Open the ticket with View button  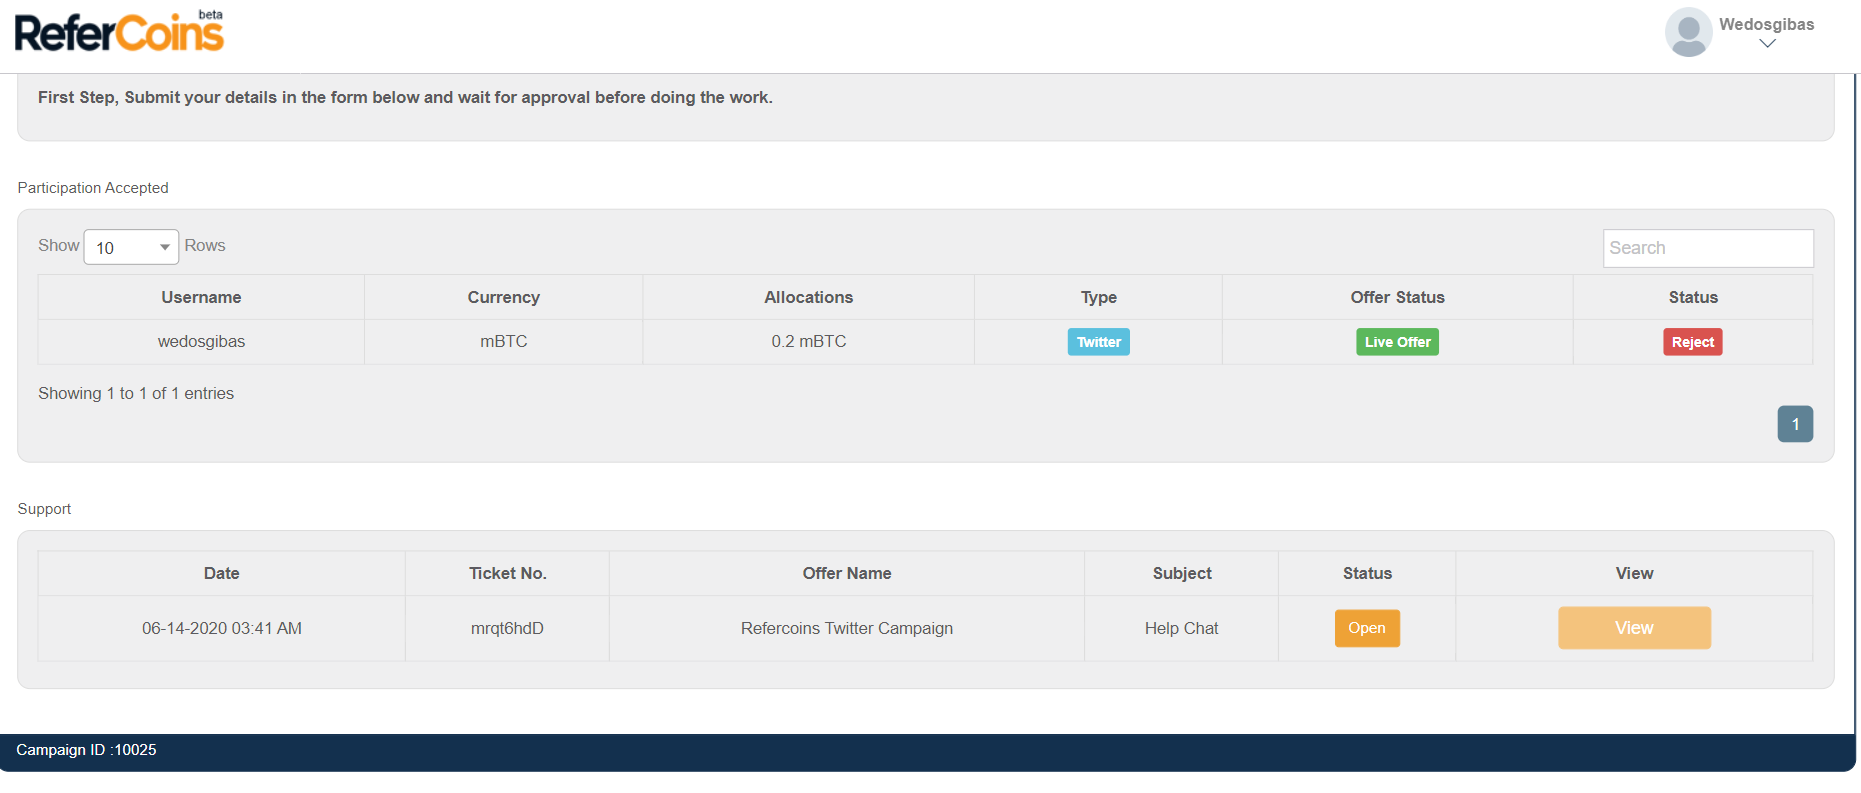(1634, 628)
